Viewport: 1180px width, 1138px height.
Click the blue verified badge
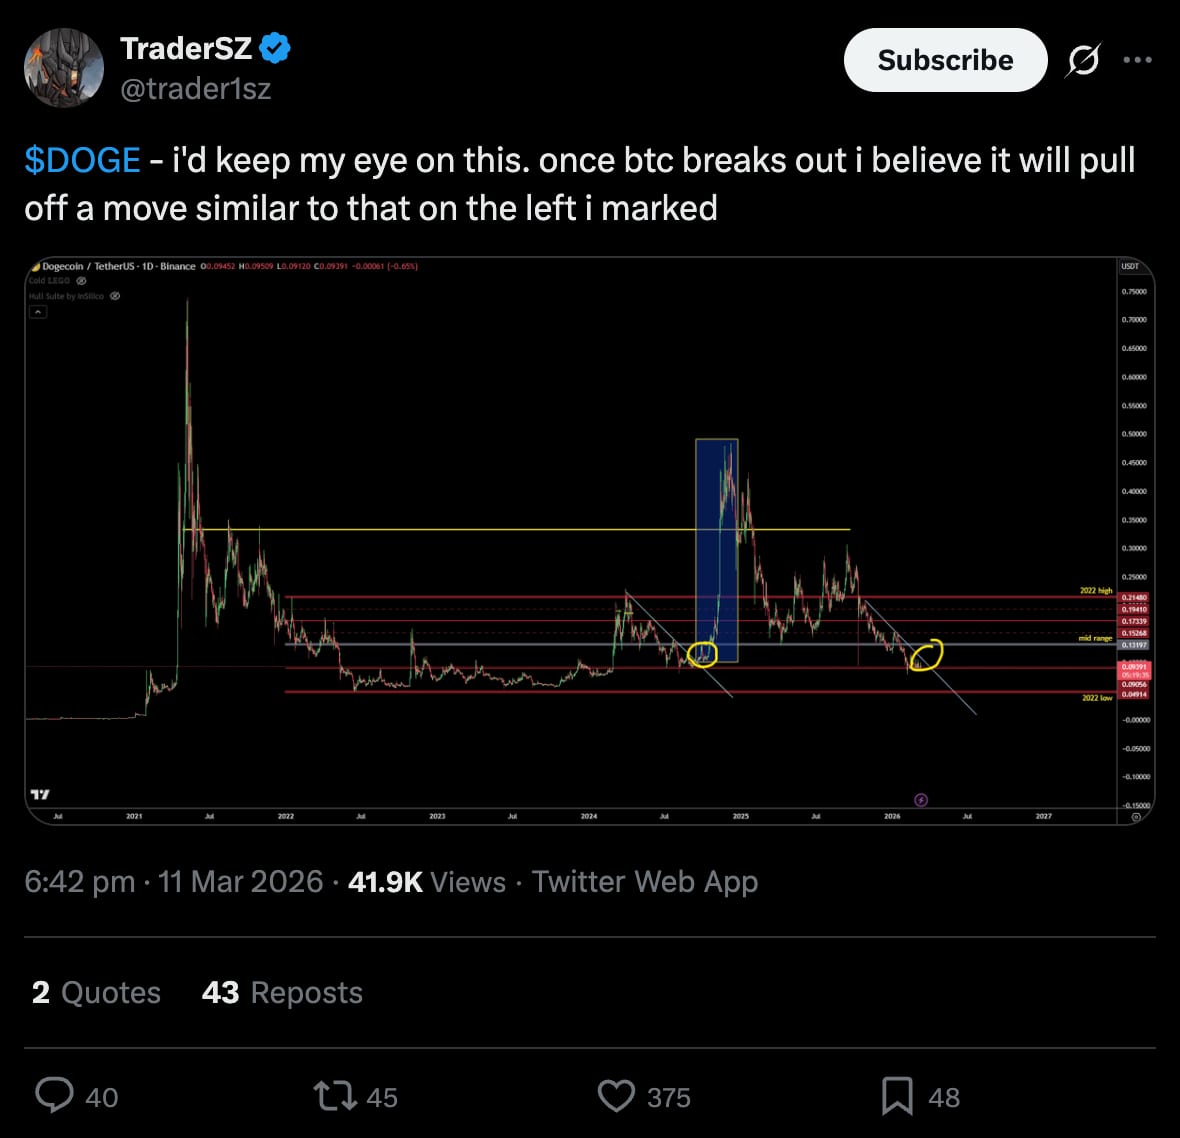click(275, 48)
